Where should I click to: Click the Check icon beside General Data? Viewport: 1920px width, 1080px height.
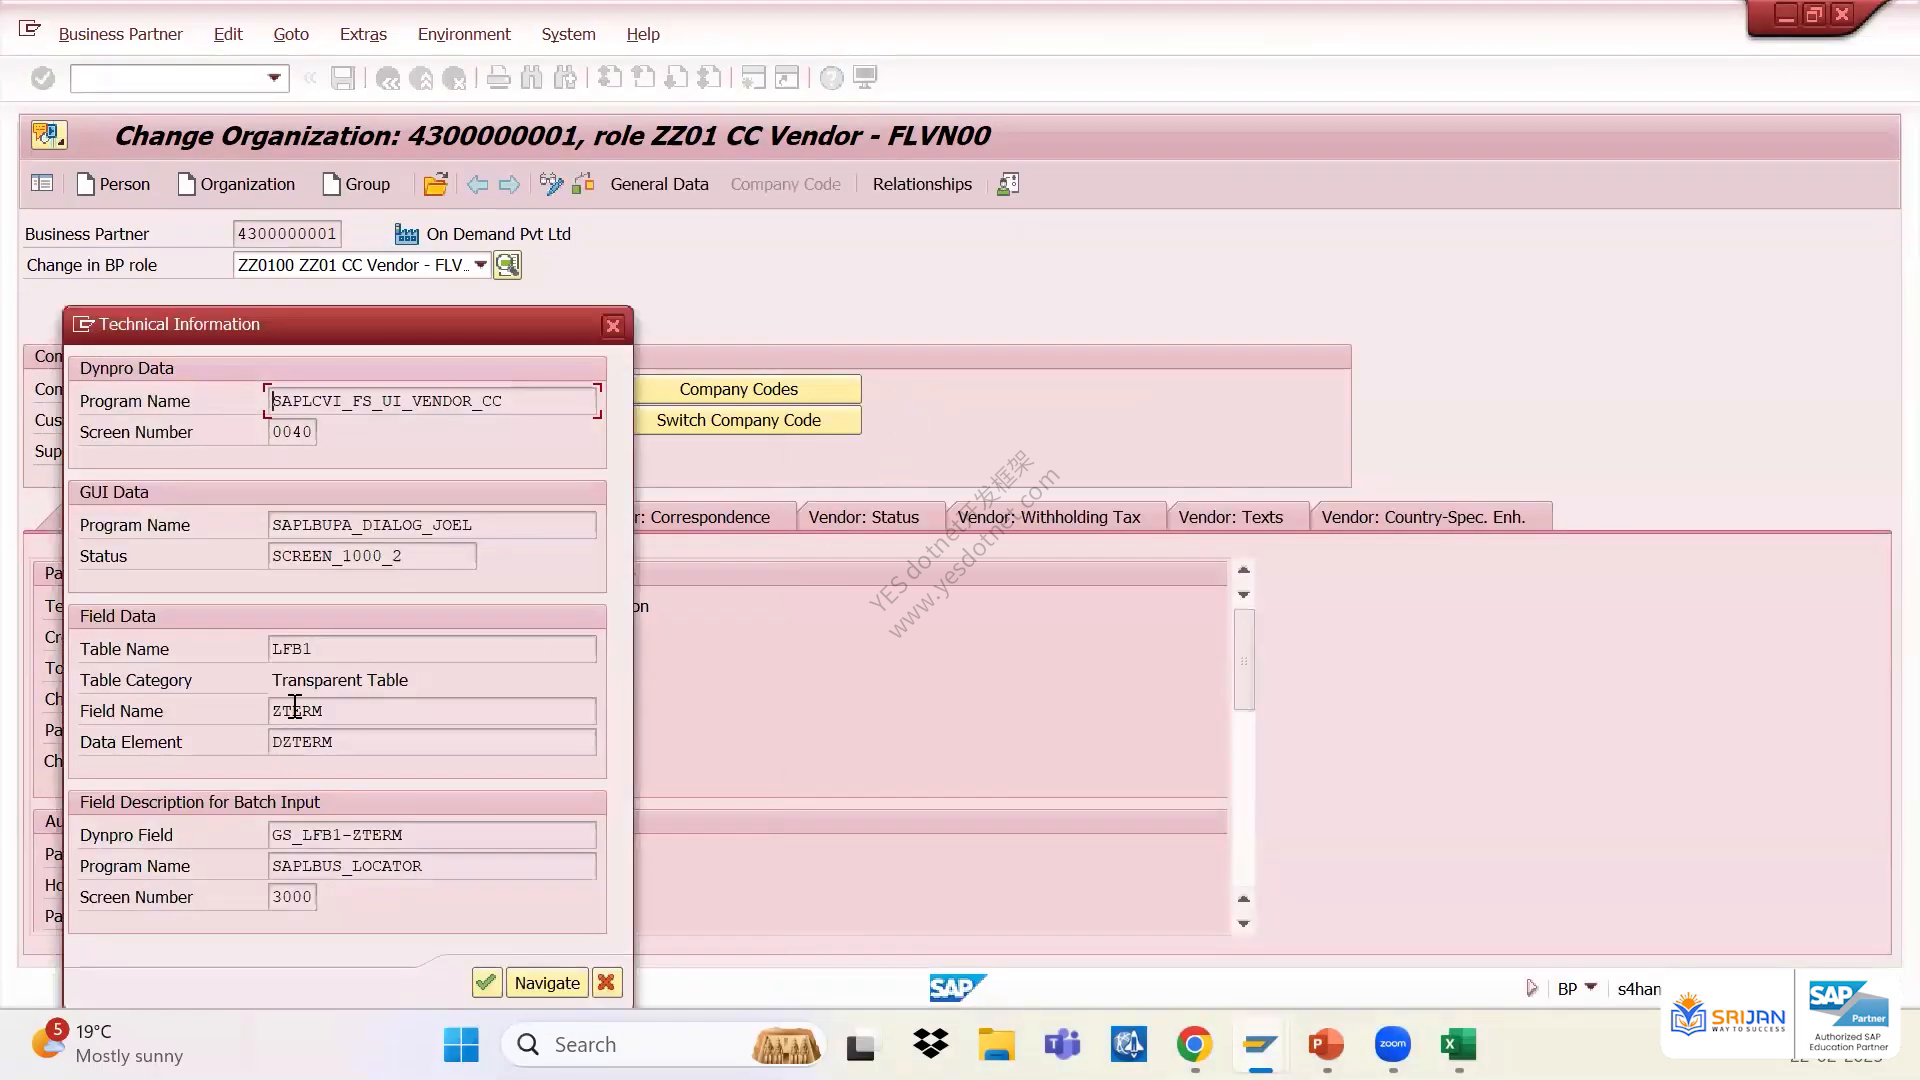pos(584,184)
